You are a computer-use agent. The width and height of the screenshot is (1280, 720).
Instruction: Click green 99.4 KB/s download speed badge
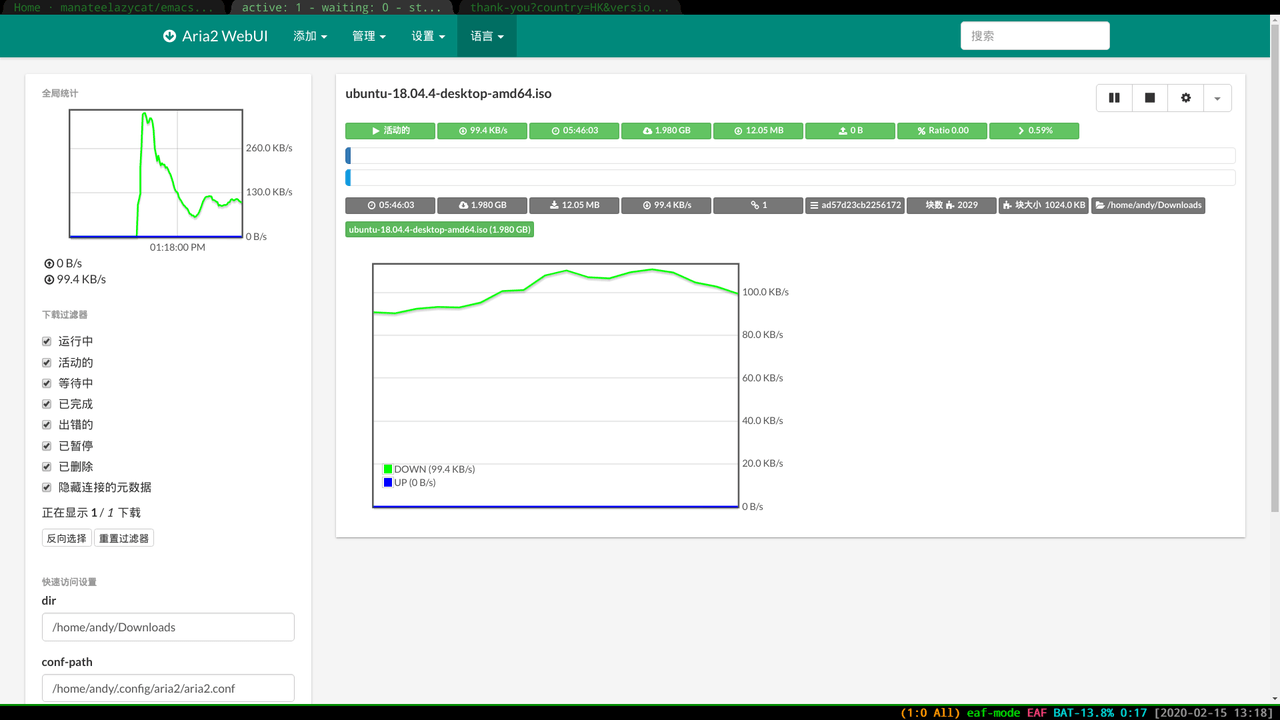click(x=482, y=131)
